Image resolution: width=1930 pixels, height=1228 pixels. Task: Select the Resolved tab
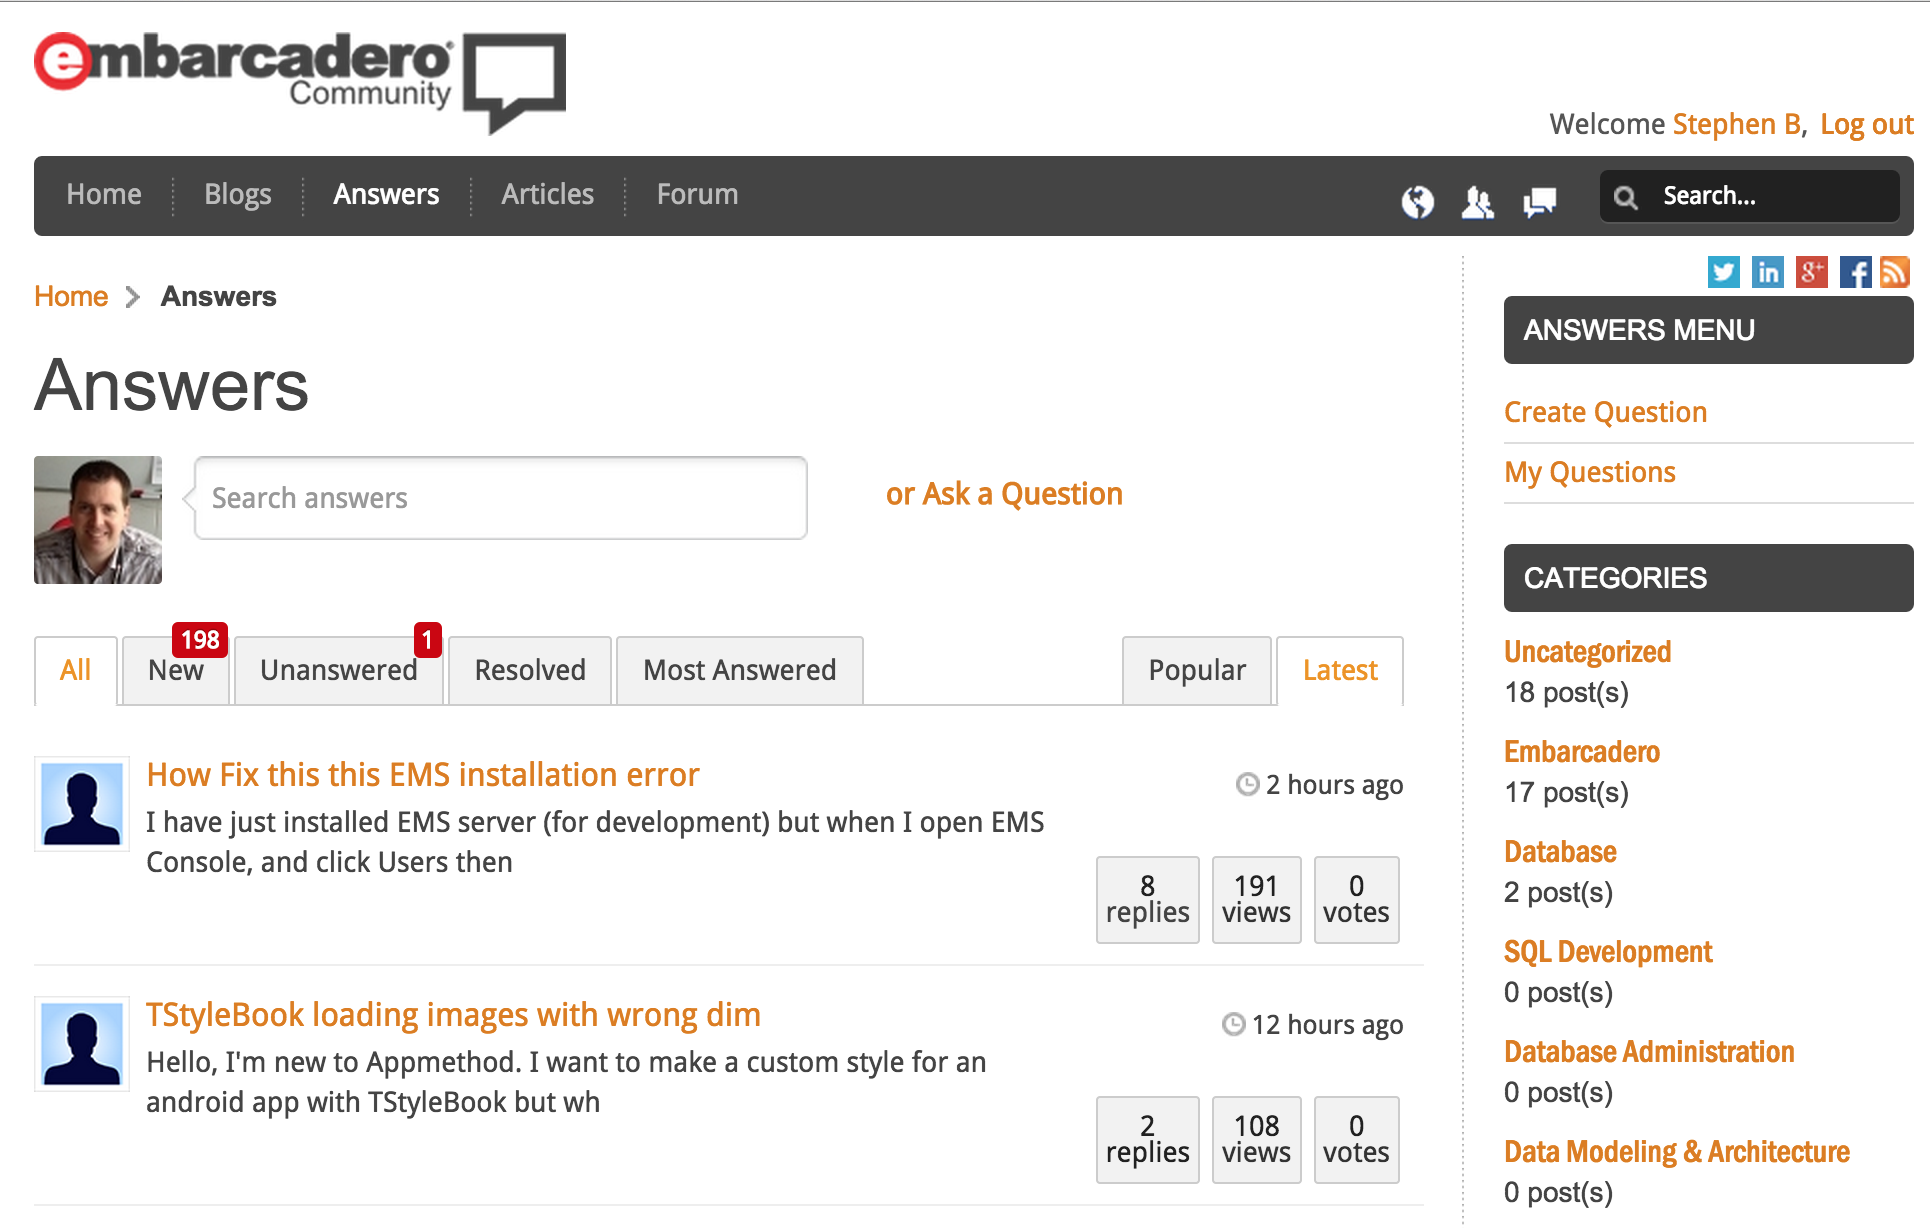click(x=530, y=670)
